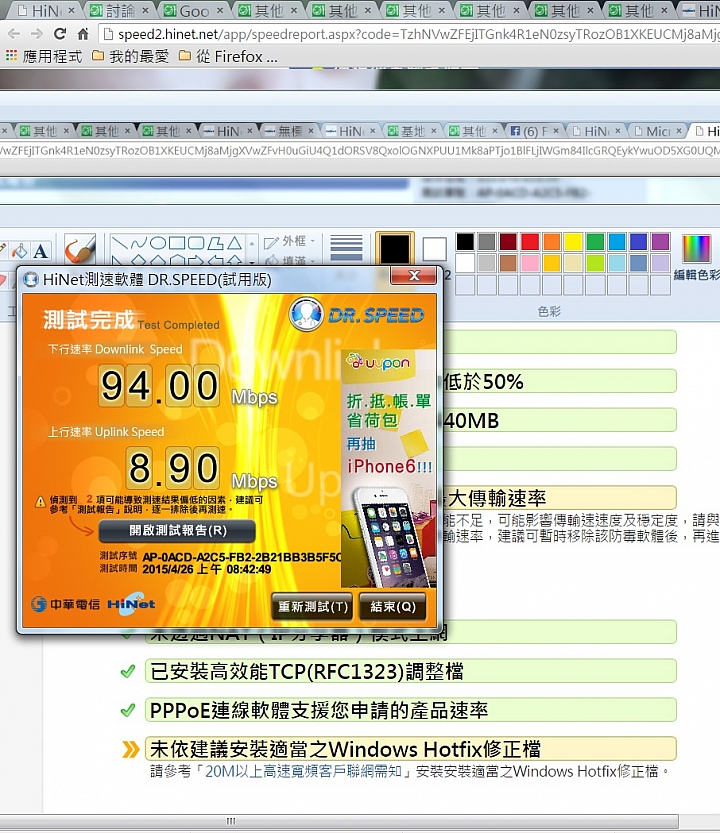Close the Goo tab

[x=220, y=10]
